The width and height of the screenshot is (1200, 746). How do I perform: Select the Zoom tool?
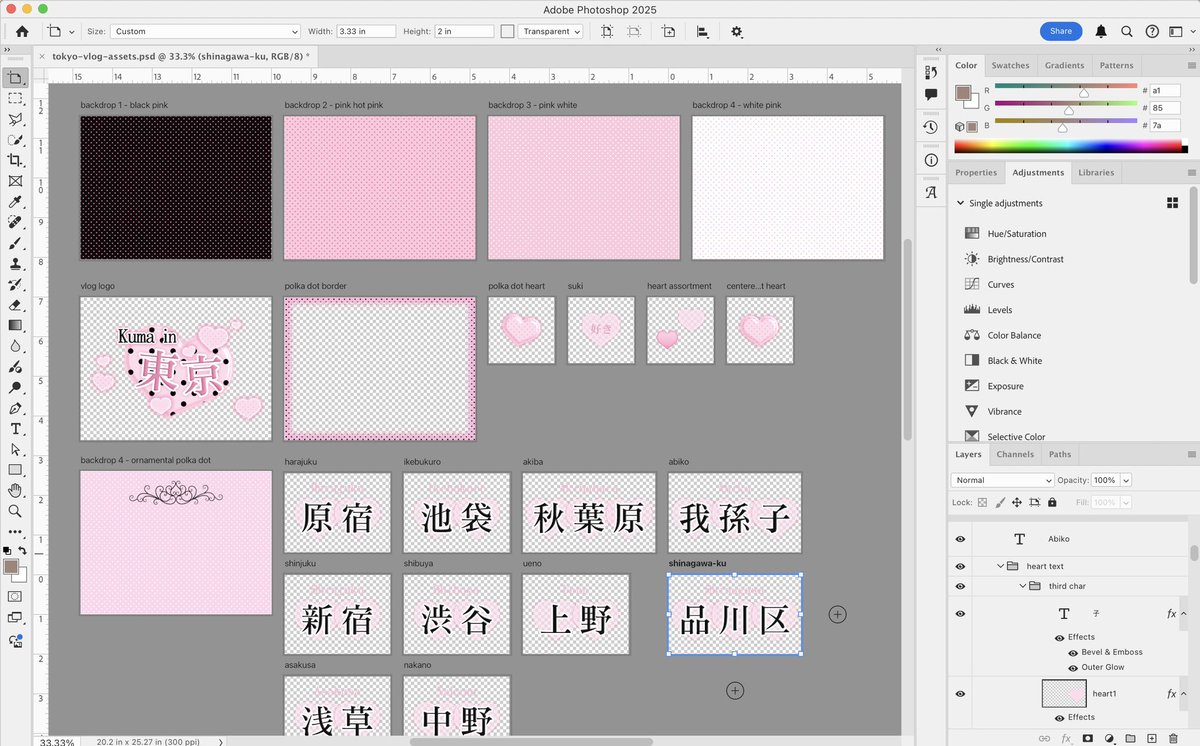[x=15, y=511]
